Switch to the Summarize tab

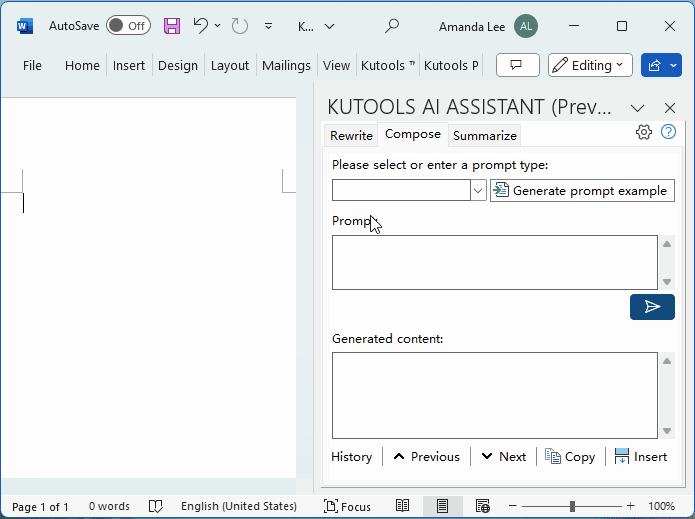point(485,136)
